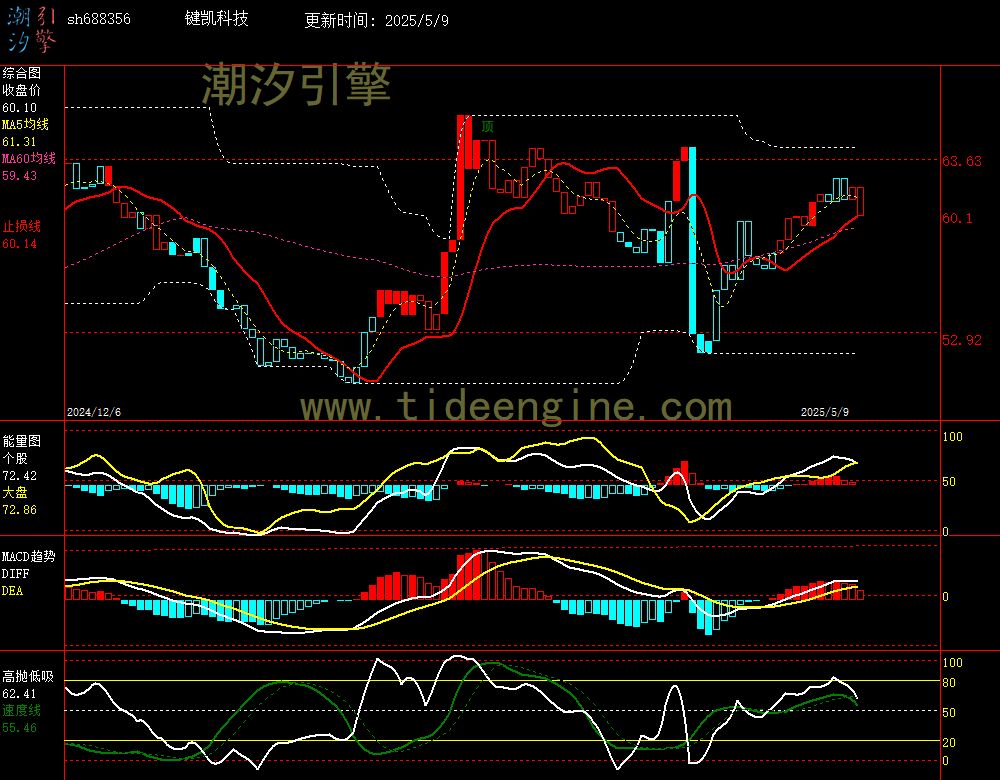1000x780 pixels.
Task: Select the stock code sh688356
Action: tap(99, 19)
